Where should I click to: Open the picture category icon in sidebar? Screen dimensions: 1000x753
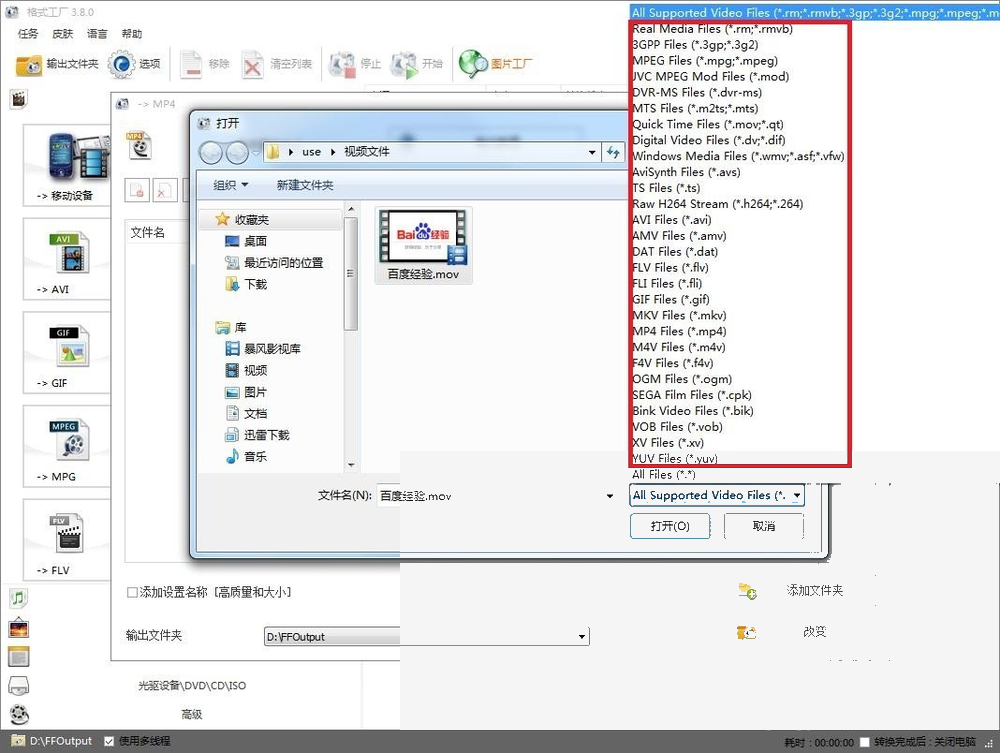click(18, 627)
